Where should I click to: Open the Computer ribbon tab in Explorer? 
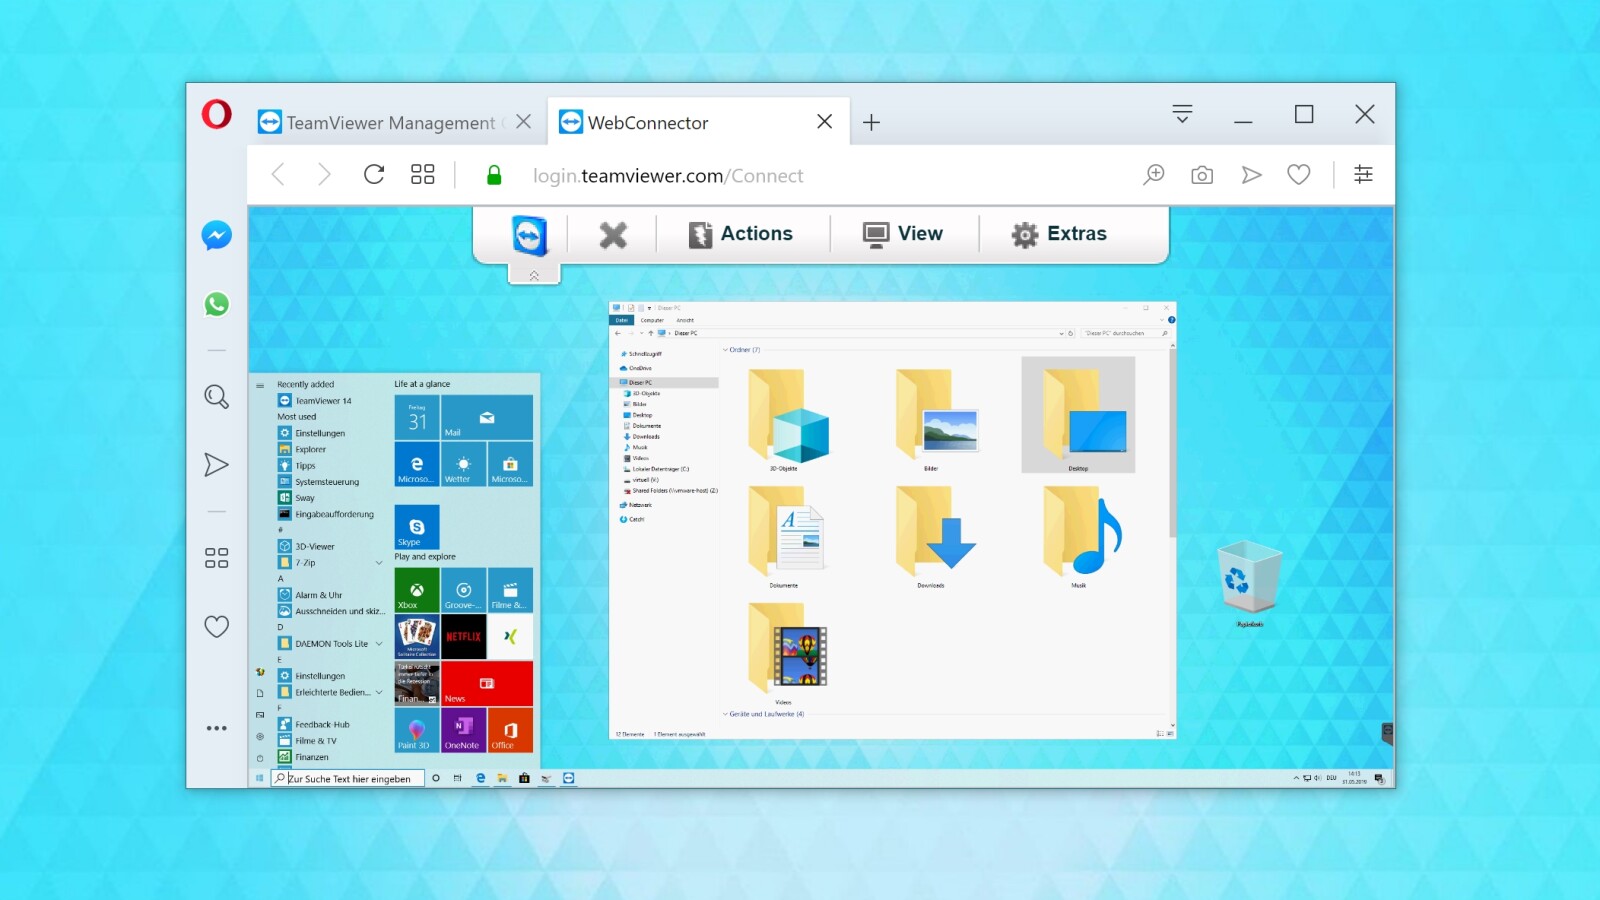[652, 320]
